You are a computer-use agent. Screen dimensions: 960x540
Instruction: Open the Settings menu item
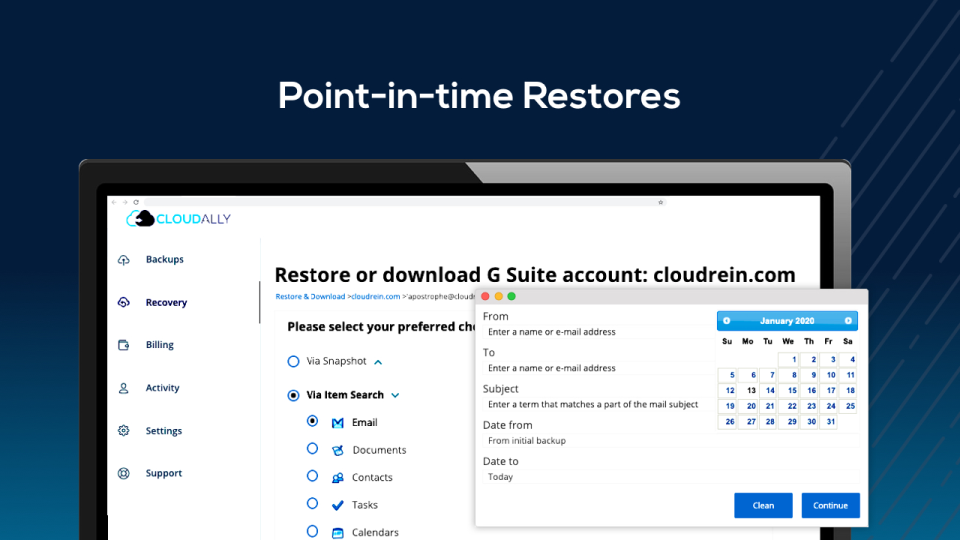click(x=163, y=431)
